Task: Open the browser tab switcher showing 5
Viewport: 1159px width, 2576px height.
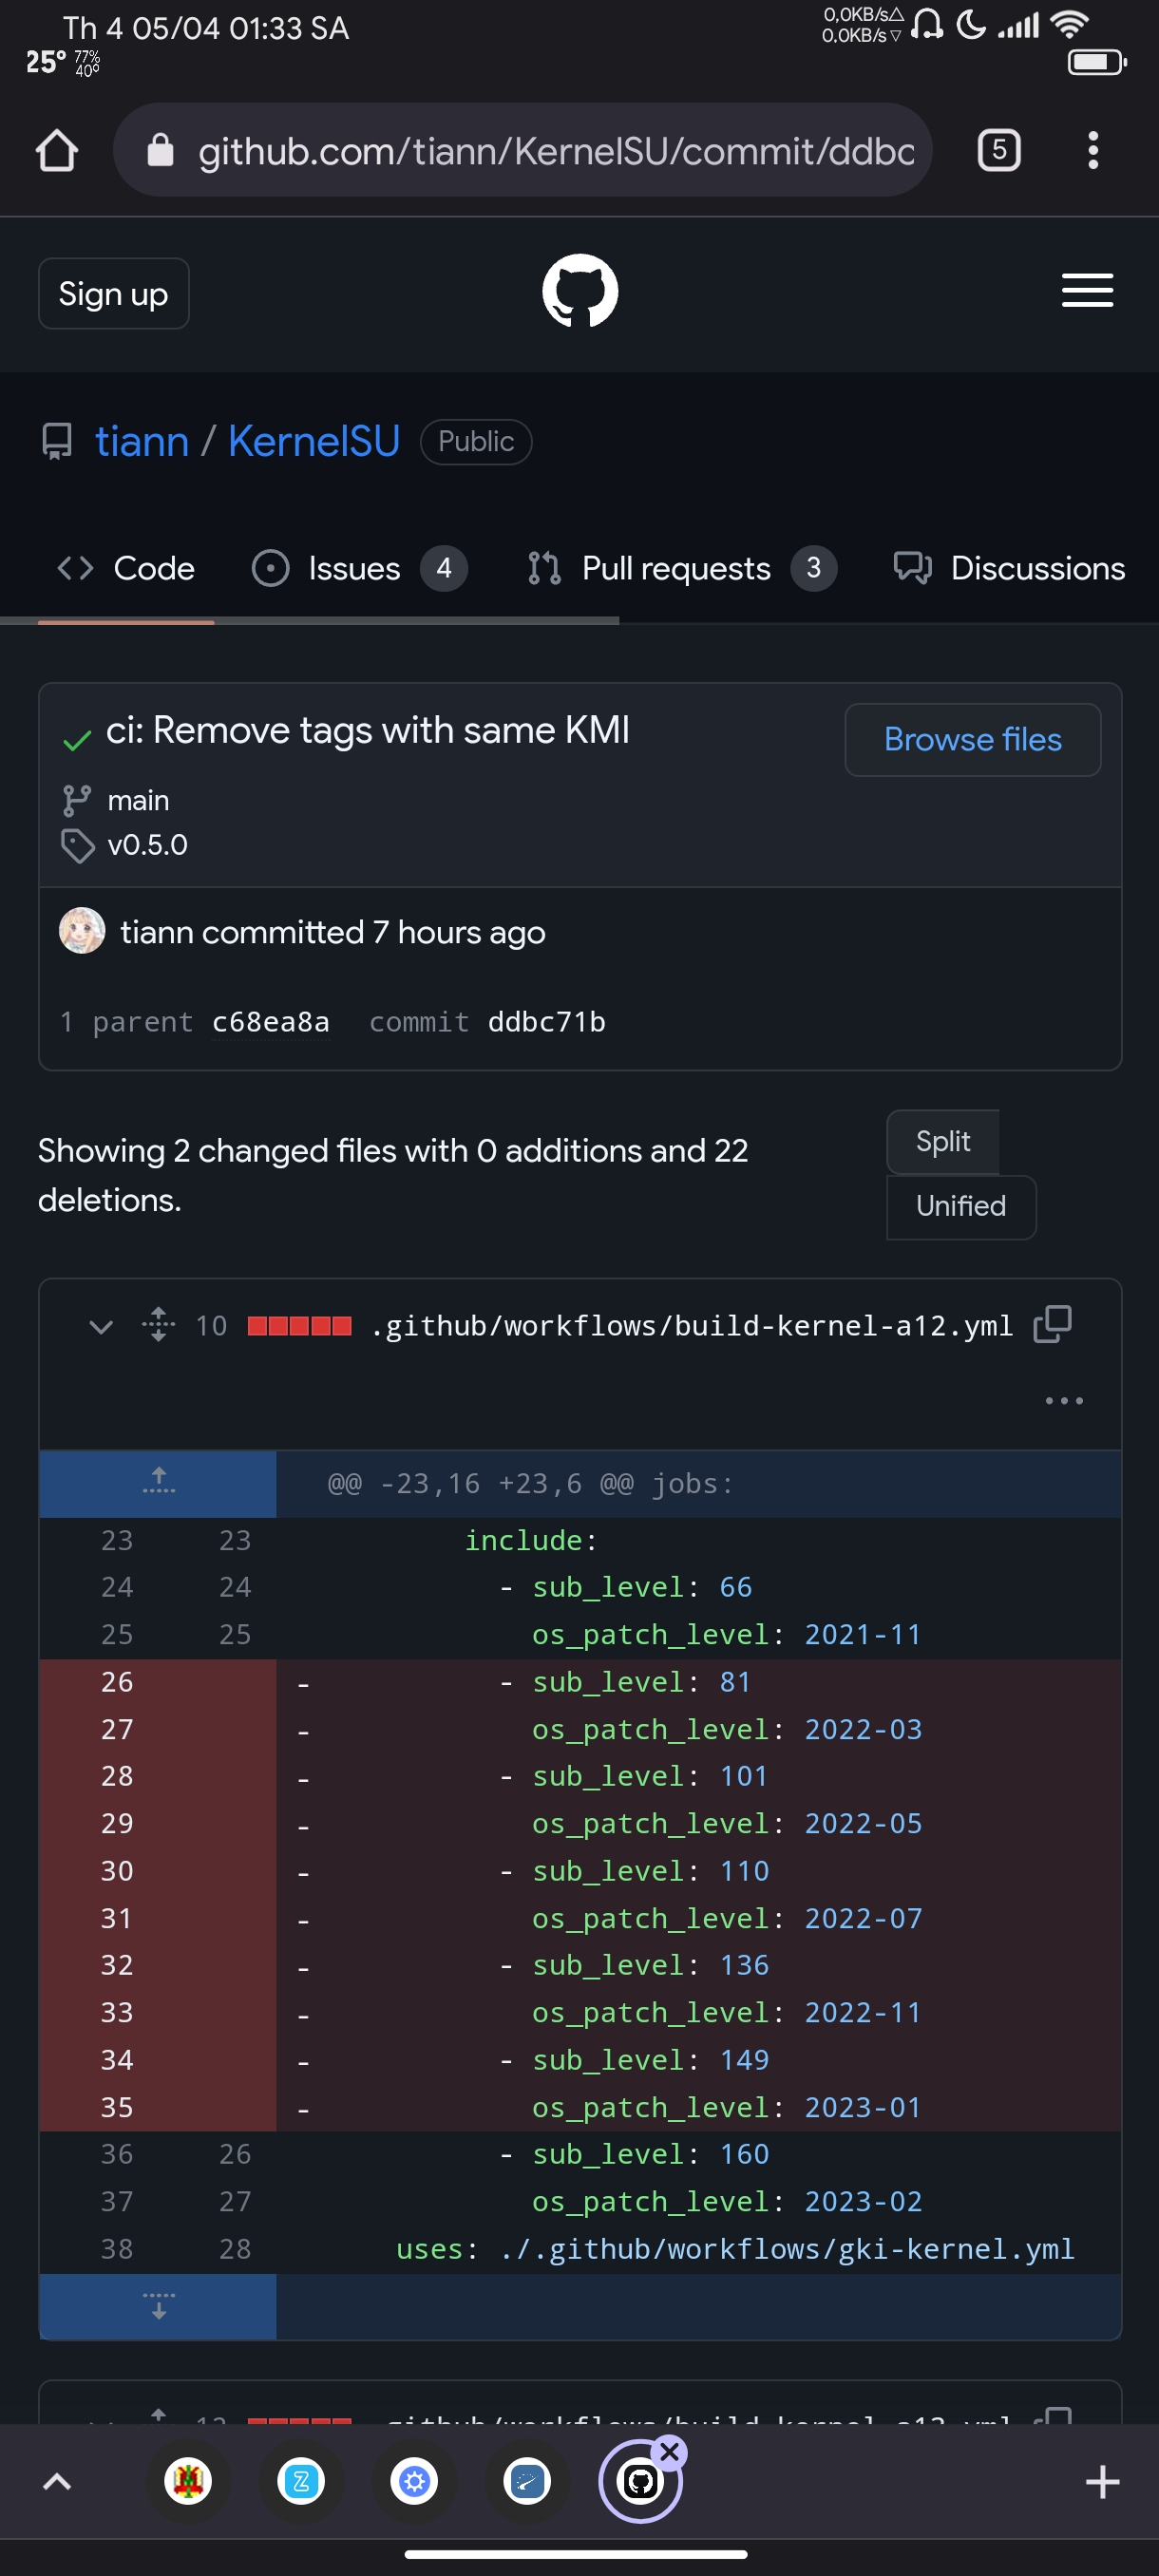Action: (x=998, y=150)
